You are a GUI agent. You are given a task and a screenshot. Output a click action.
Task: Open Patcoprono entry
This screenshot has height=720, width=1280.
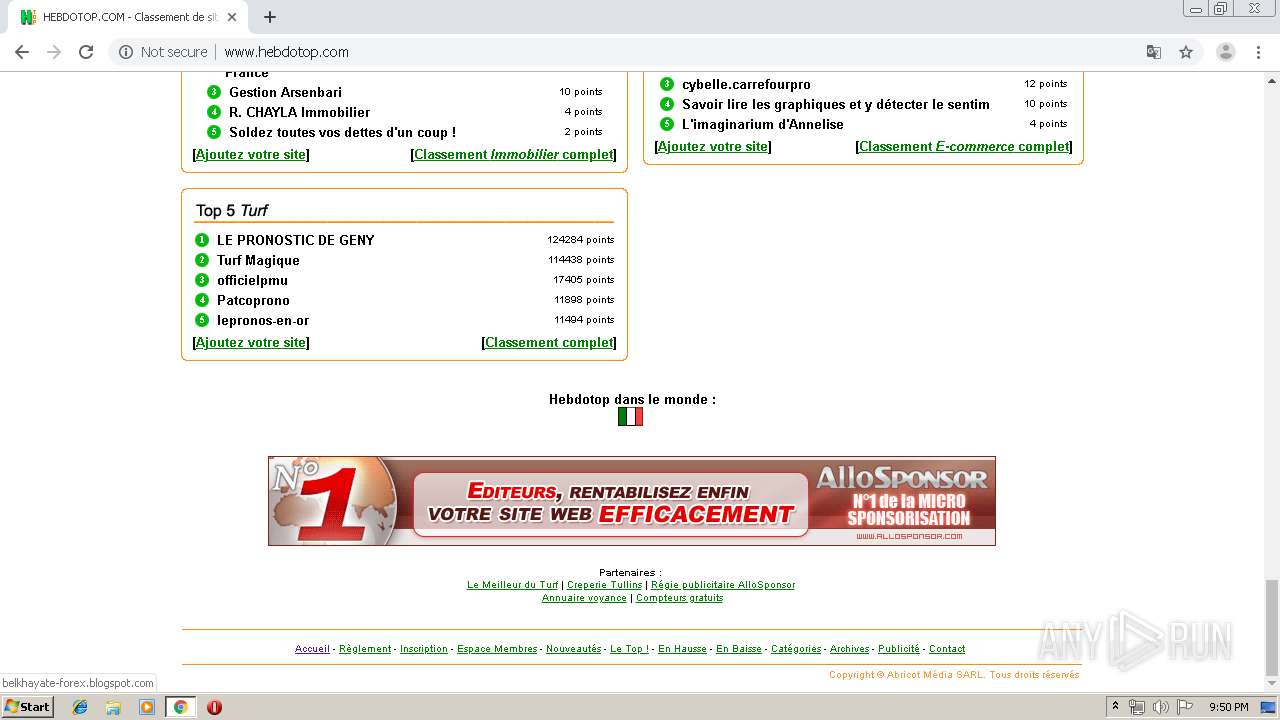pos(253,300)
